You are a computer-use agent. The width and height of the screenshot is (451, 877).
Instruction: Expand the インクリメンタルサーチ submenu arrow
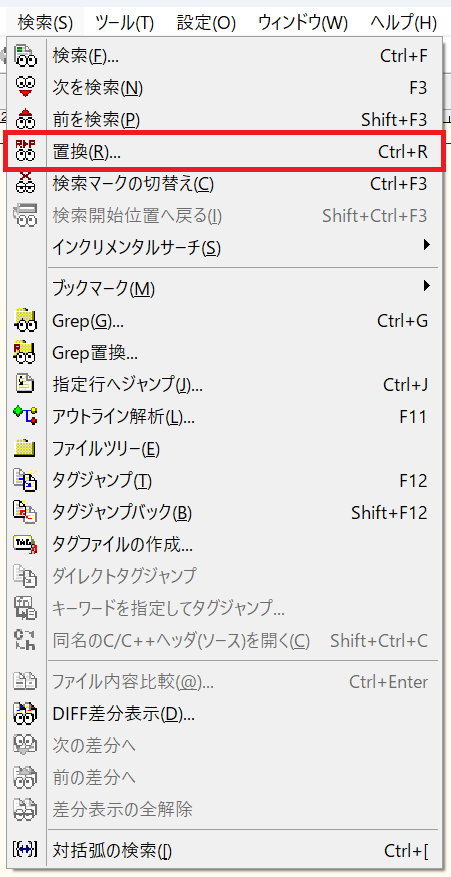(427, 244)
